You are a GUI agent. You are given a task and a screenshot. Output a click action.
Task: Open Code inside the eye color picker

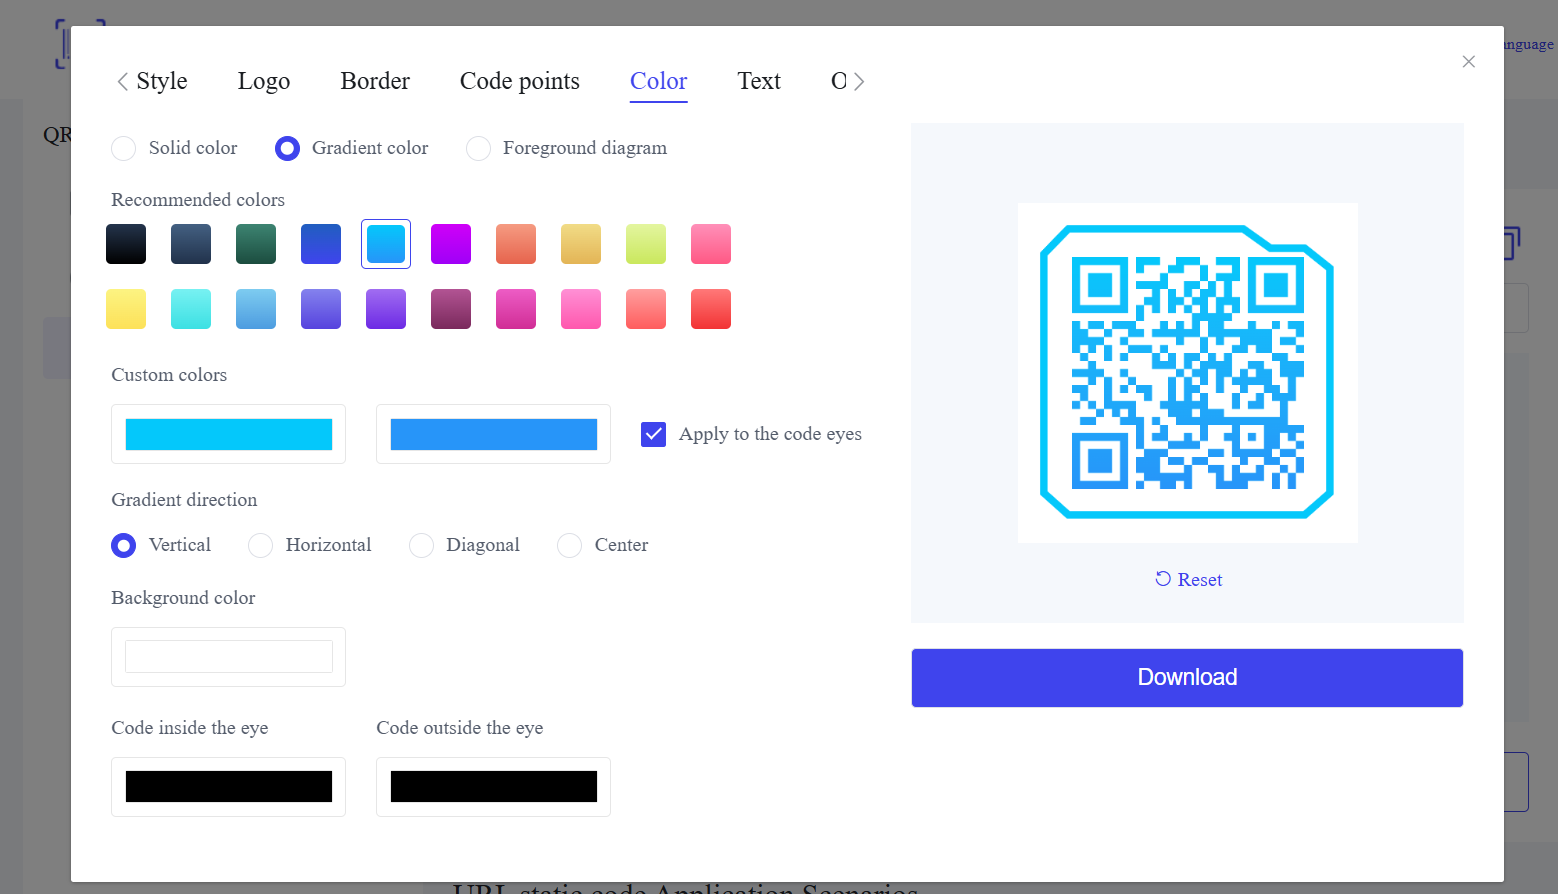228,787
